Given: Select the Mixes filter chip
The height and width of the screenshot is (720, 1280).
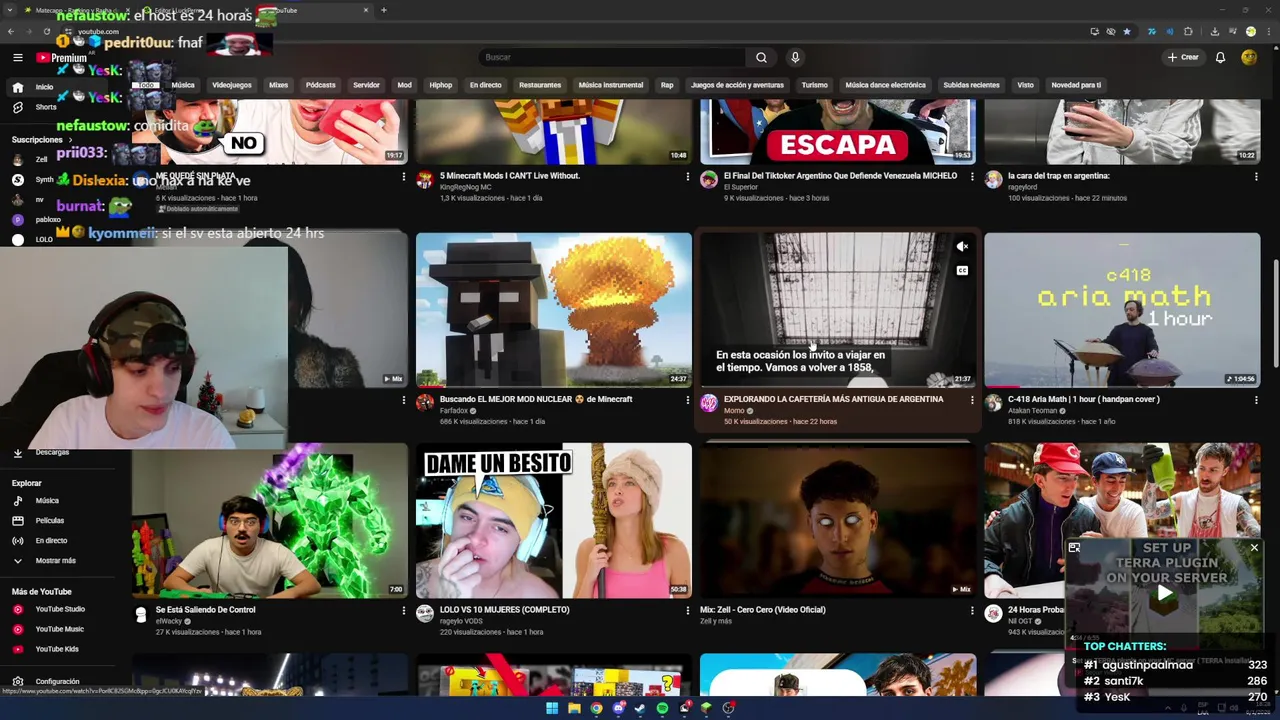Looking at the screenshot, I should [278, 85].
